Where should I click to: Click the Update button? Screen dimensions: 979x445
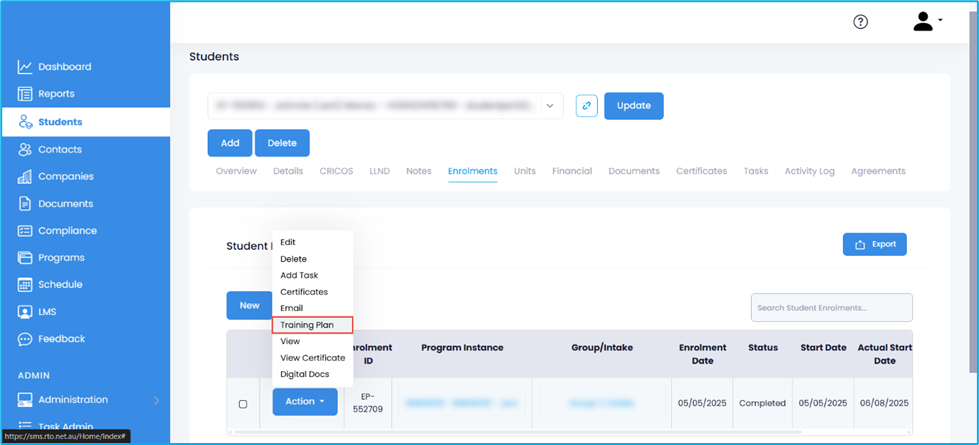[x=633, y=105]
